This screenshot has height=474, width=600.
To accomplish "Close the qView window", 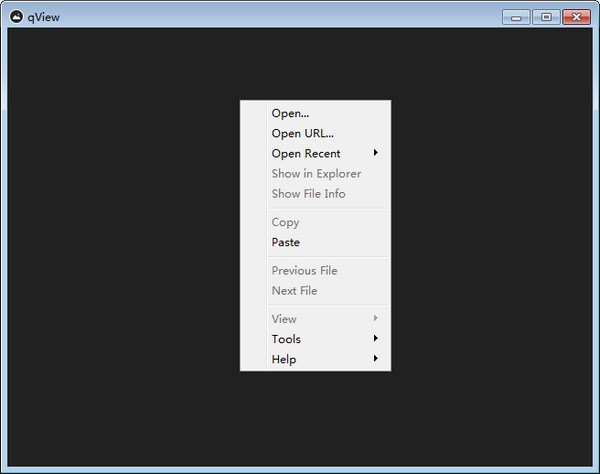I will point(576,16).
